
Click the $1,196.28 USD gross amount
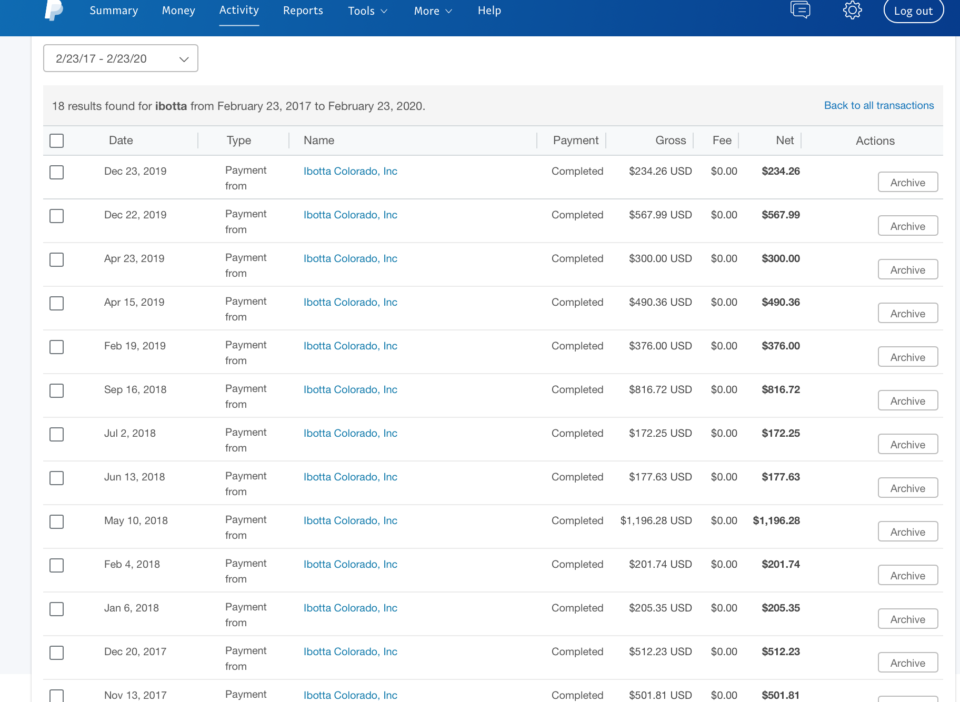tap(656, 520)
